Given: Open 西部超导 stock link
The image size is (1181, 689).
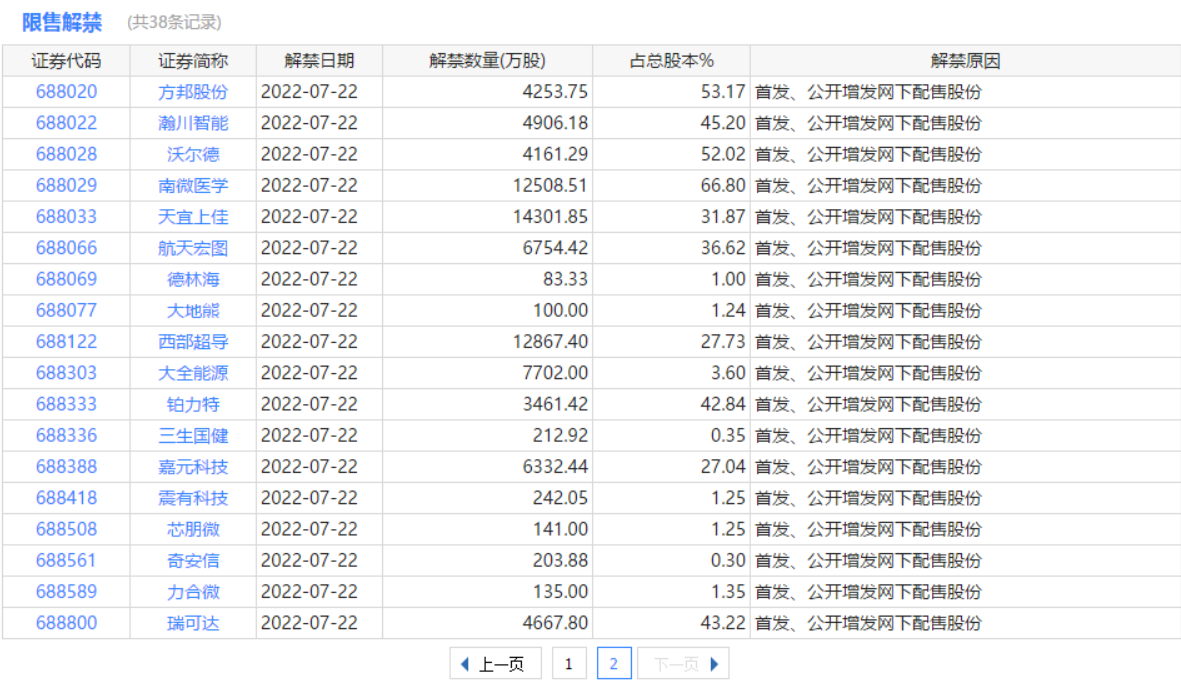Looking at the screenshot, I should coord(193,342).
